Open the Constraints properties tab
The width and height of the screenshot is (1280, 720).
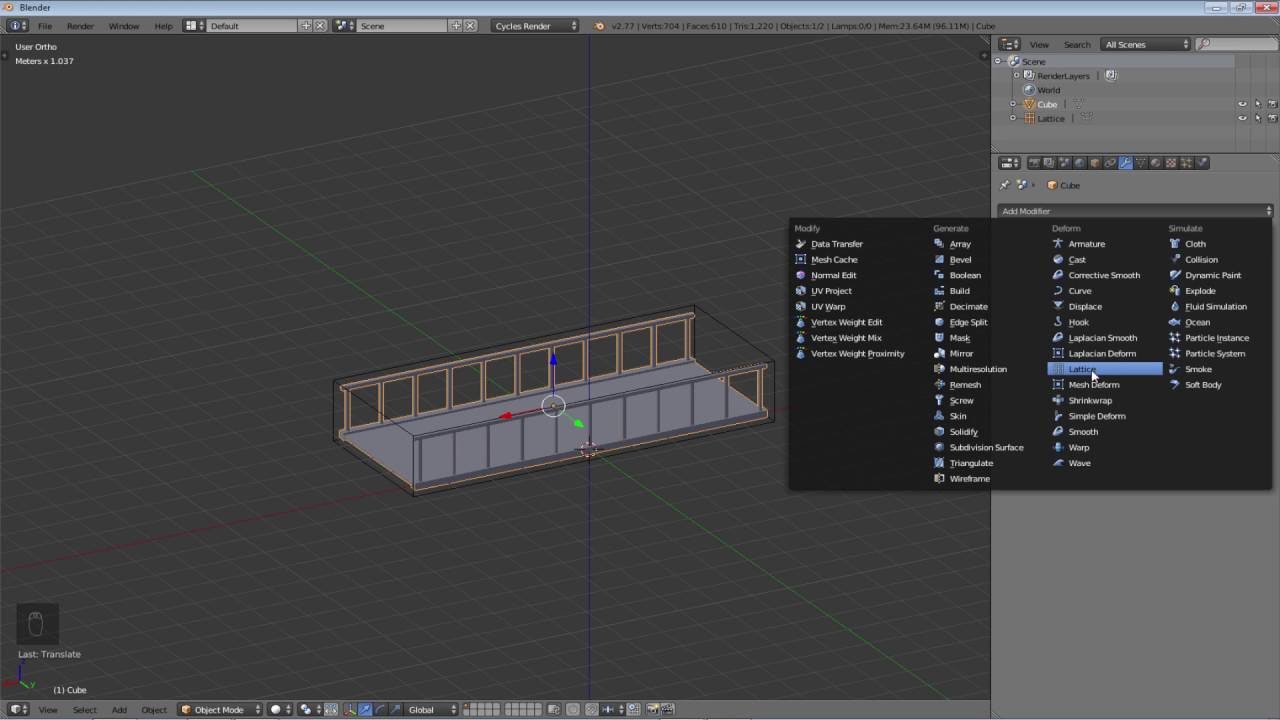coord(1110,163)
